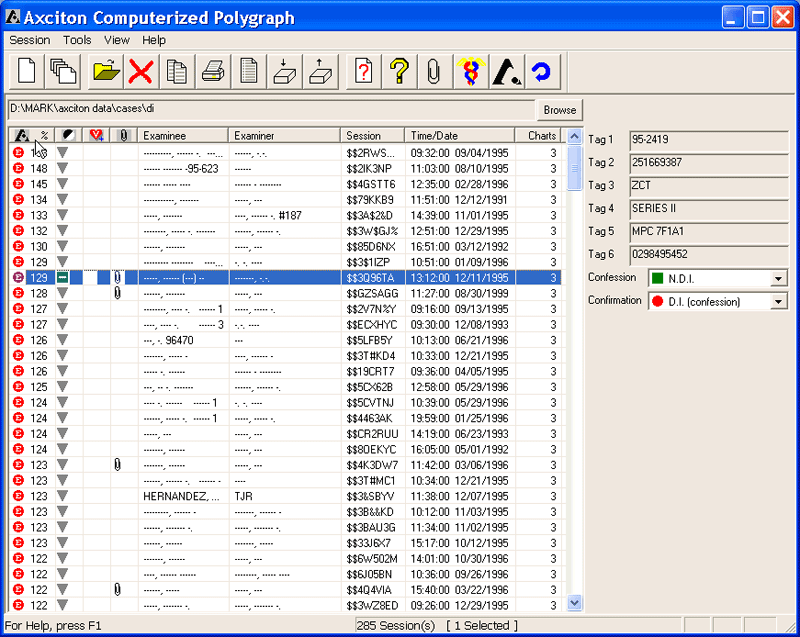This screenshot has height=637, width=800.
Task: Select session $$85D6NX
Action: coord(286,246)
